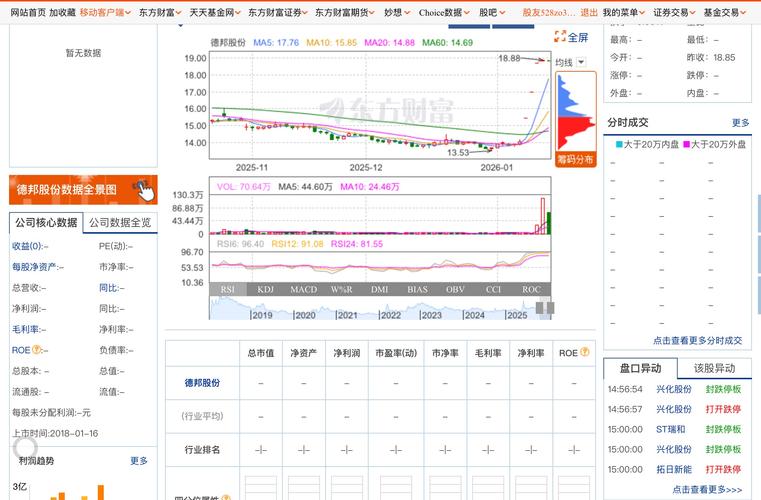The height and width of the screenshot is (500, 761).
Task: Open fullscreen chart view icon
Action: point(560,36)
